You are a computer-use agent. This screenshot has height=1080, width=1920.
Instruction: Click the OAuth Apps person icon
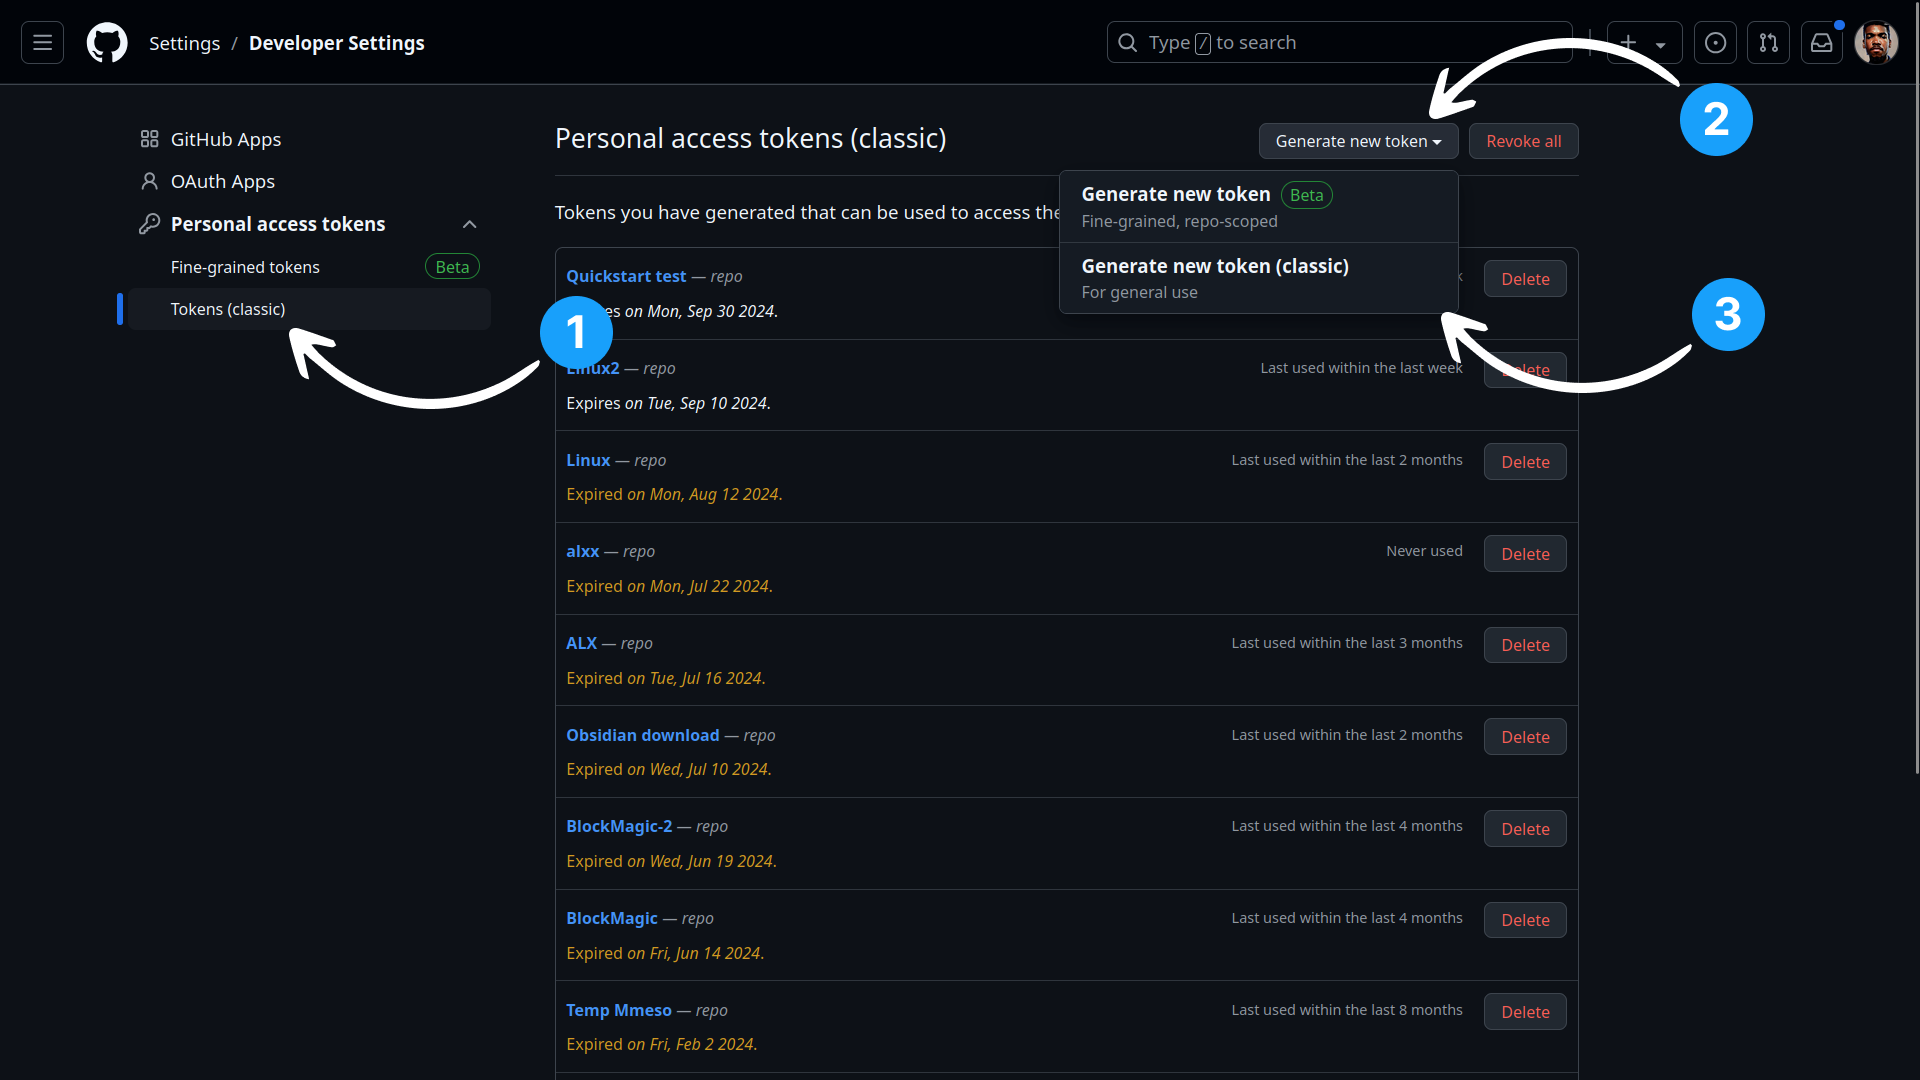tap(149, 181)
